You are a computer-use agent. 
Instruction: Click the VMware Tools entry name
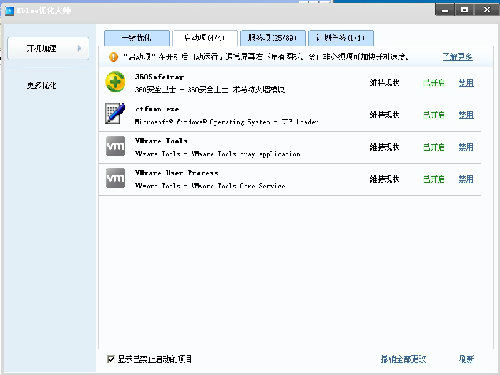(161, 141)
